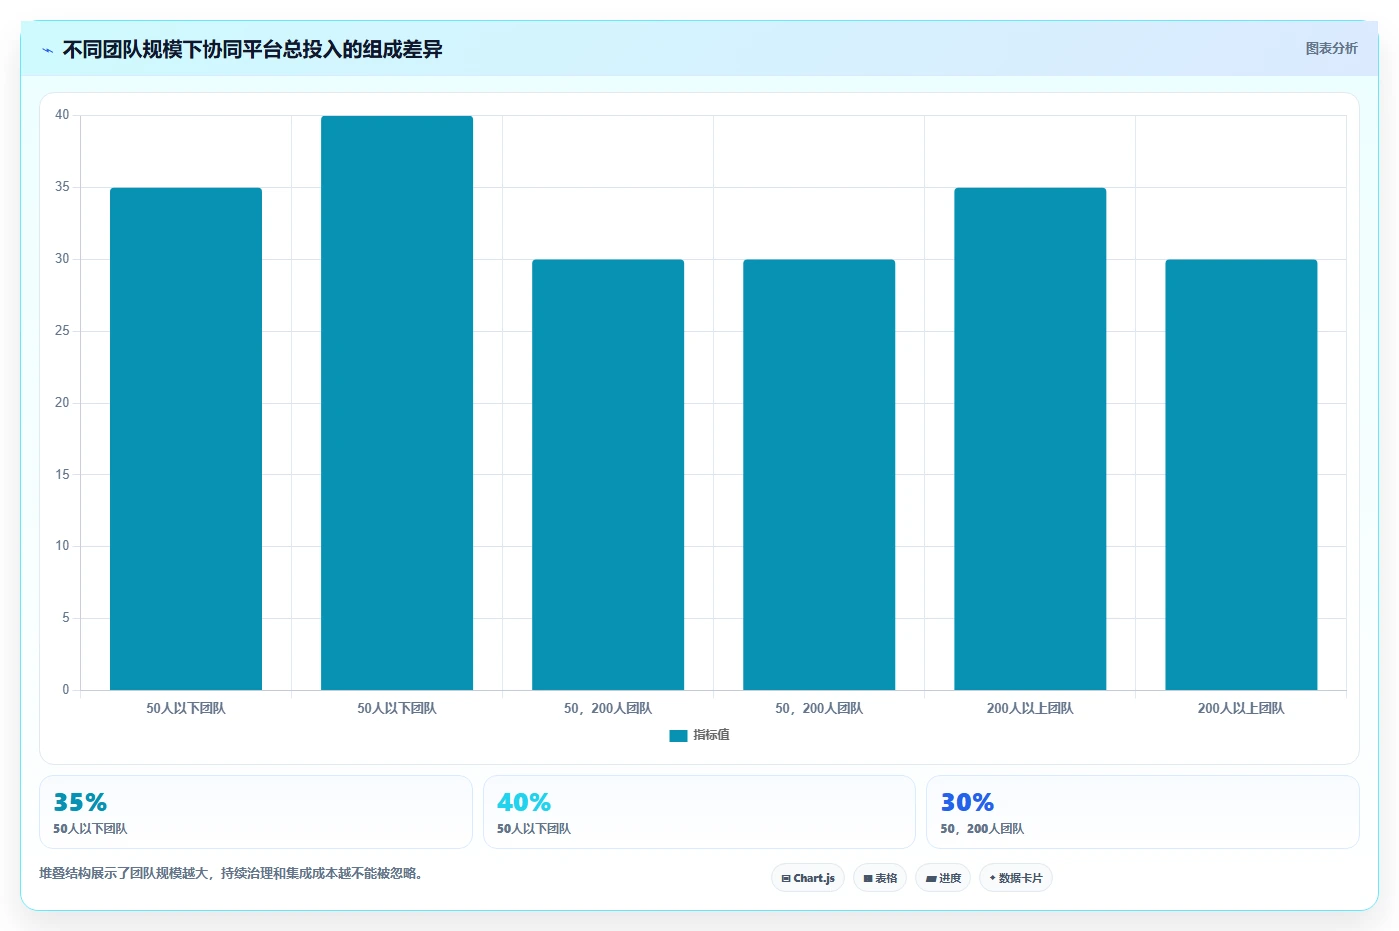Viewport: 1399px width, 931px height.
Task: Click the chart title 不同团队规模下协同平台总投入的组成差异
Action: click(x=252, y=50)
